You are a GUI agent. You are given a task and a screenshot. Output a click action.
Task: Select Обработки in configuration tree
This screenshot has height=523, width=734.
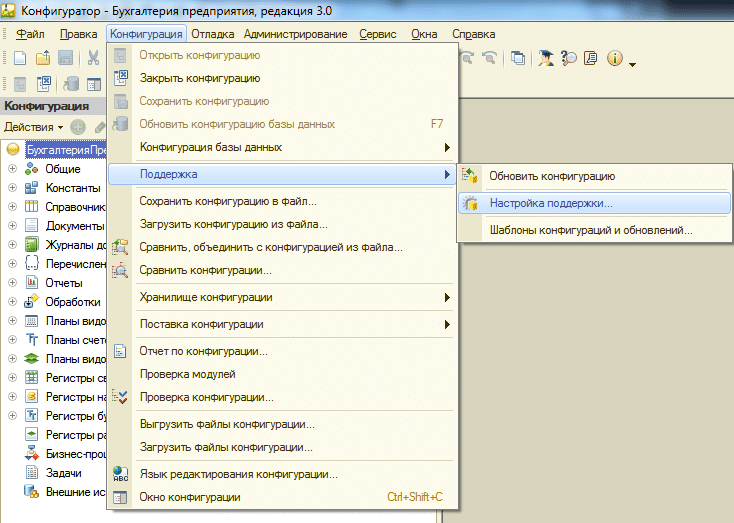coord(72,302)
